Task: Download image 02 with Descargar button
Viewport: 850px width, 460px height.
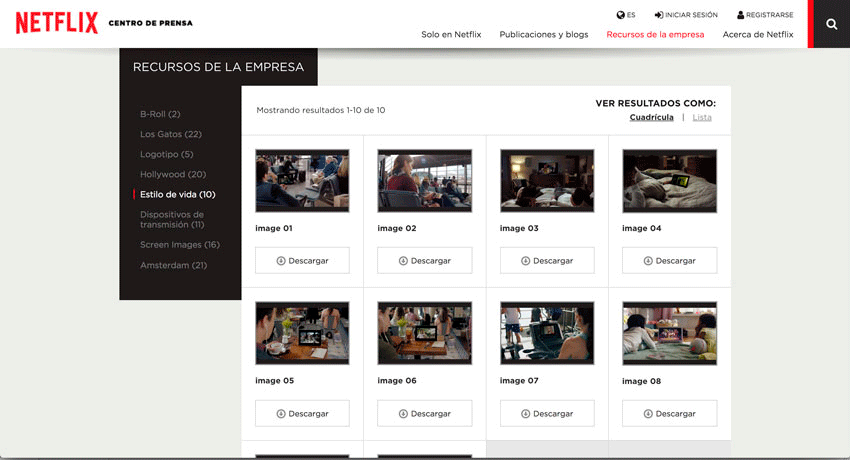Action: click(x=424, y=261)
